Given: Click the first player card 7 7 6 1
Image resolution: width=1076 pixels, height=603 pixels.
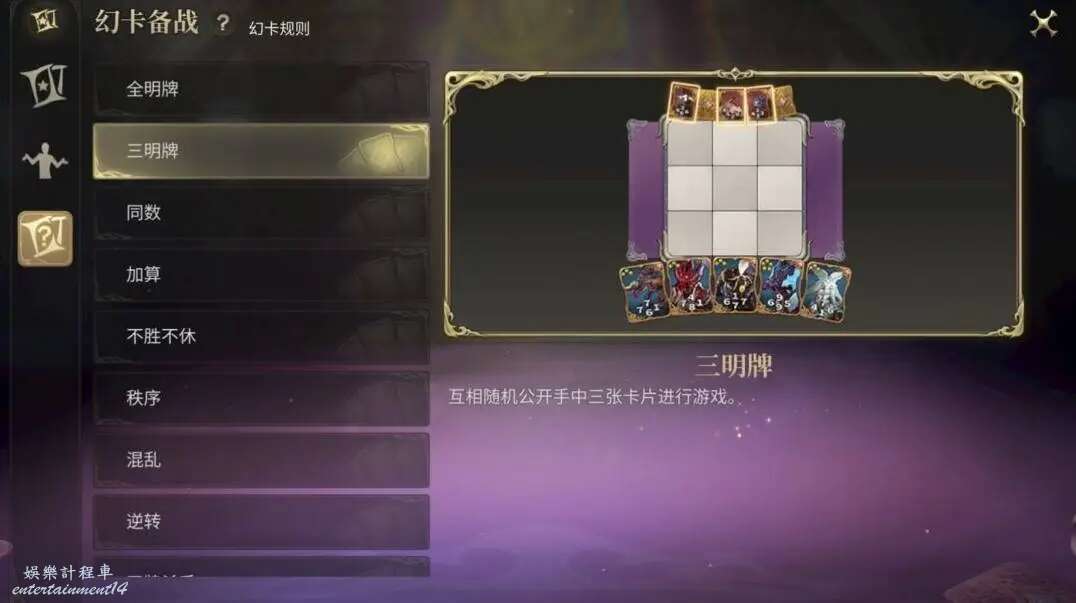Looking at the screenshot, I should pos(643,292).
